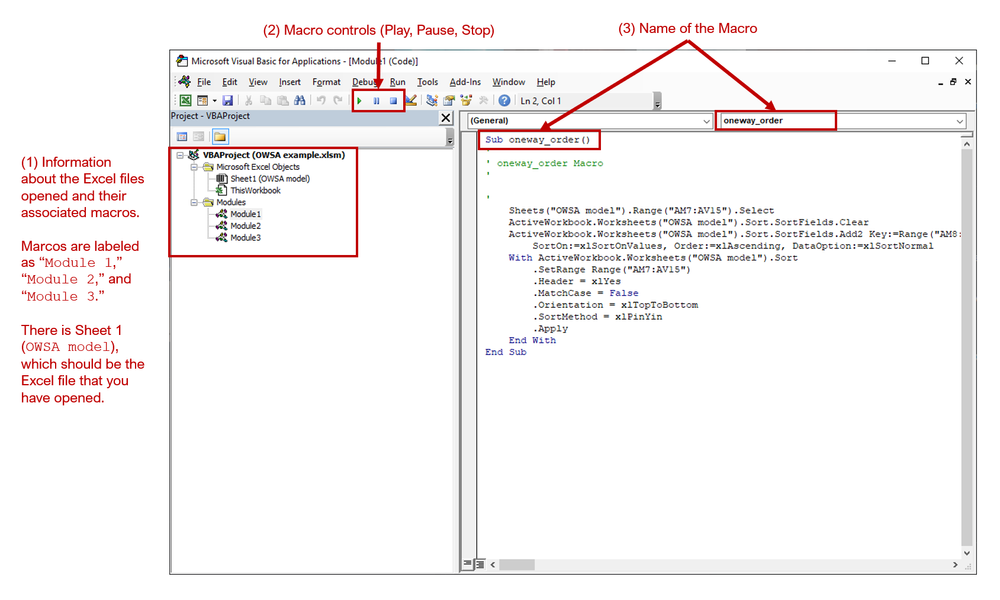The width and height of the screenshot is (1000, 600).
Task: Click the Run Sub/UserForm play icon
Action: pyautogui.click(x=360, y=100)
